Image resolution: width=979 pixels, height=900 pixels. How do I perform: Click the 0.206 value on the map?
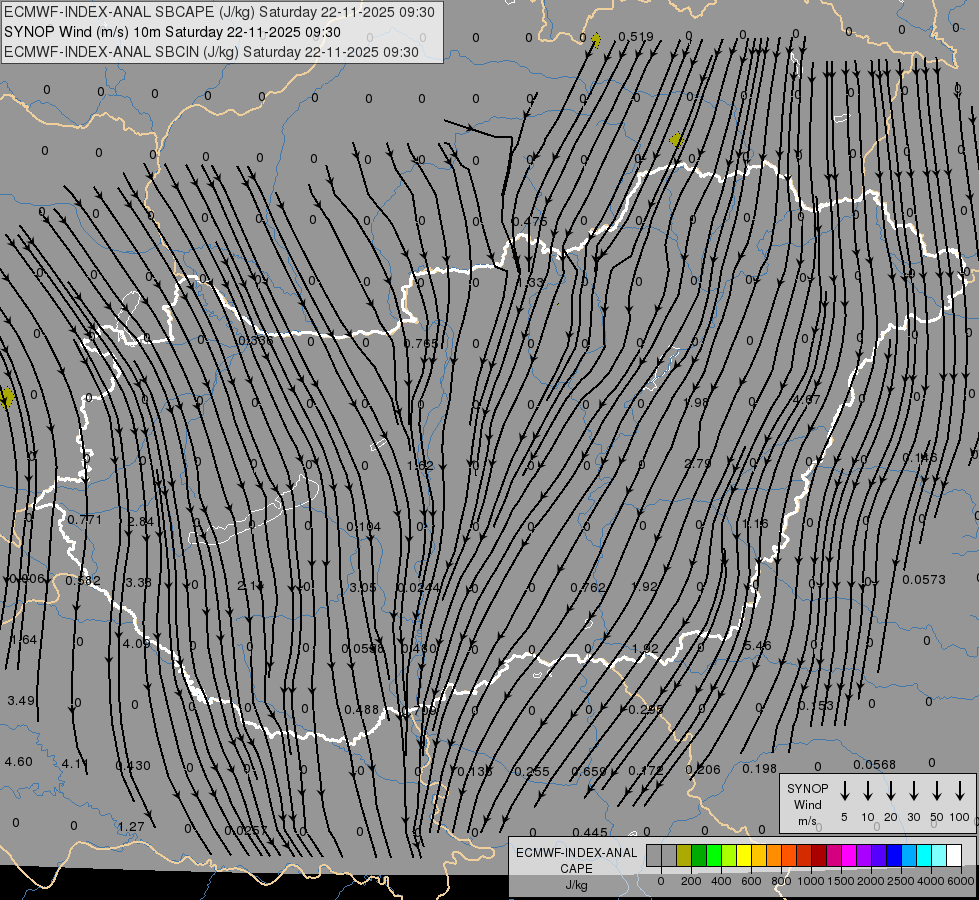point(703,770)
